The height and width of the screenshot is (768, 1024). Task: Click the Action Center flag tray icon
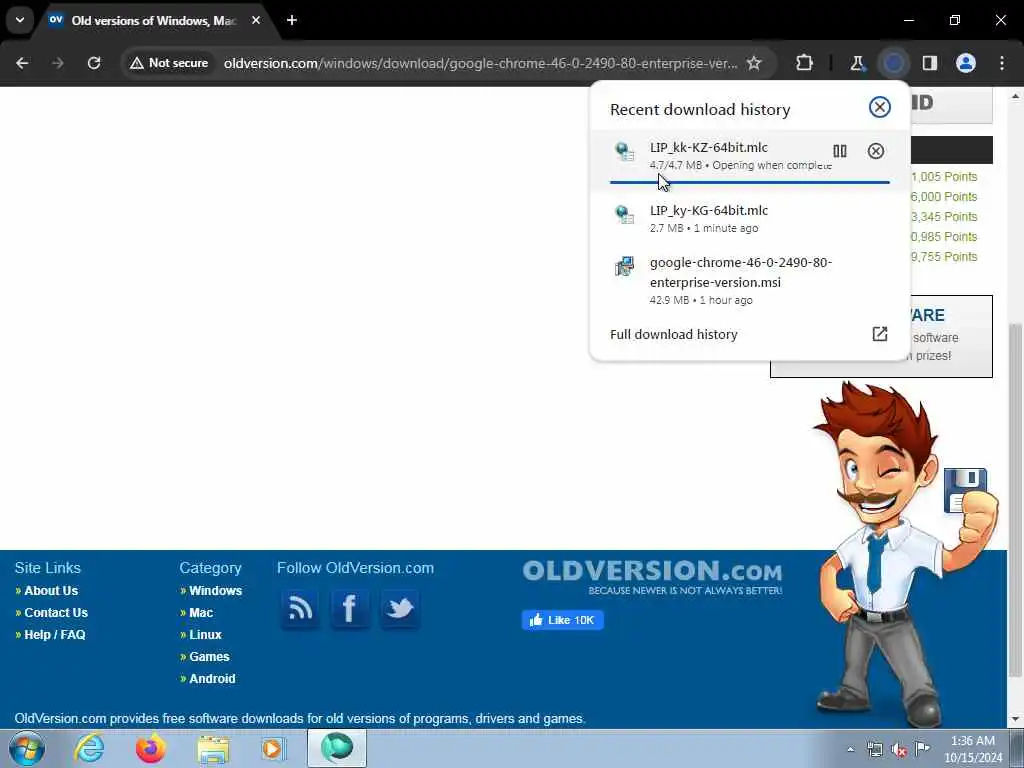[x=922, y=749]
